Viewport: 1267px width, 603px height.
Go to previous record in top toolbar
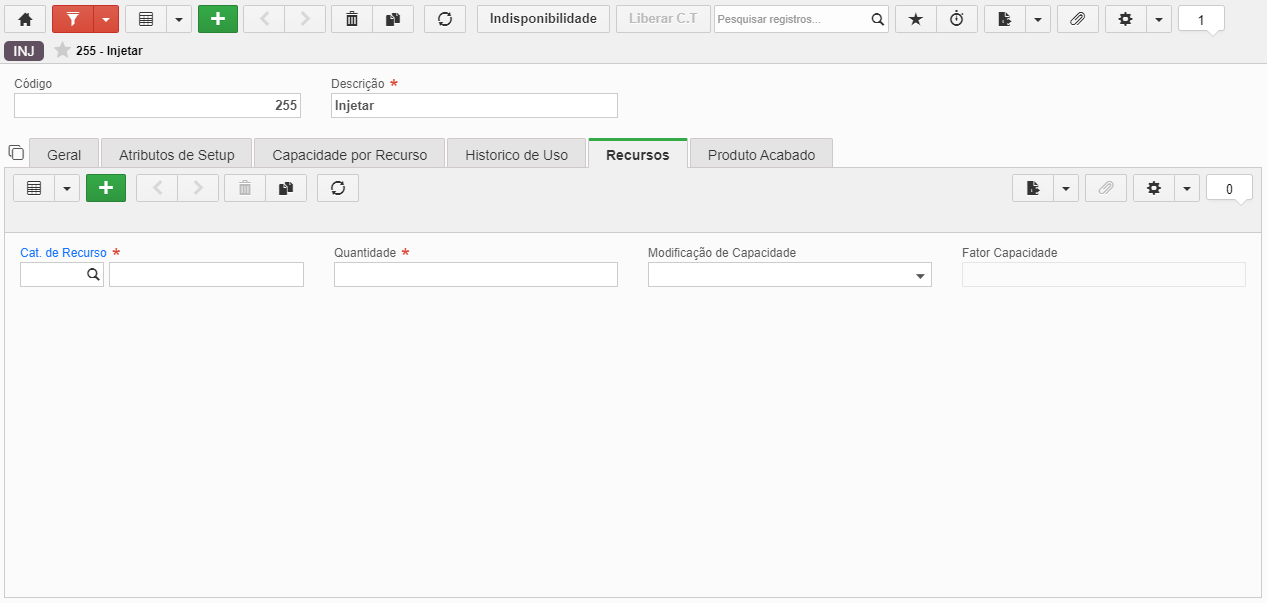(264, 19)
